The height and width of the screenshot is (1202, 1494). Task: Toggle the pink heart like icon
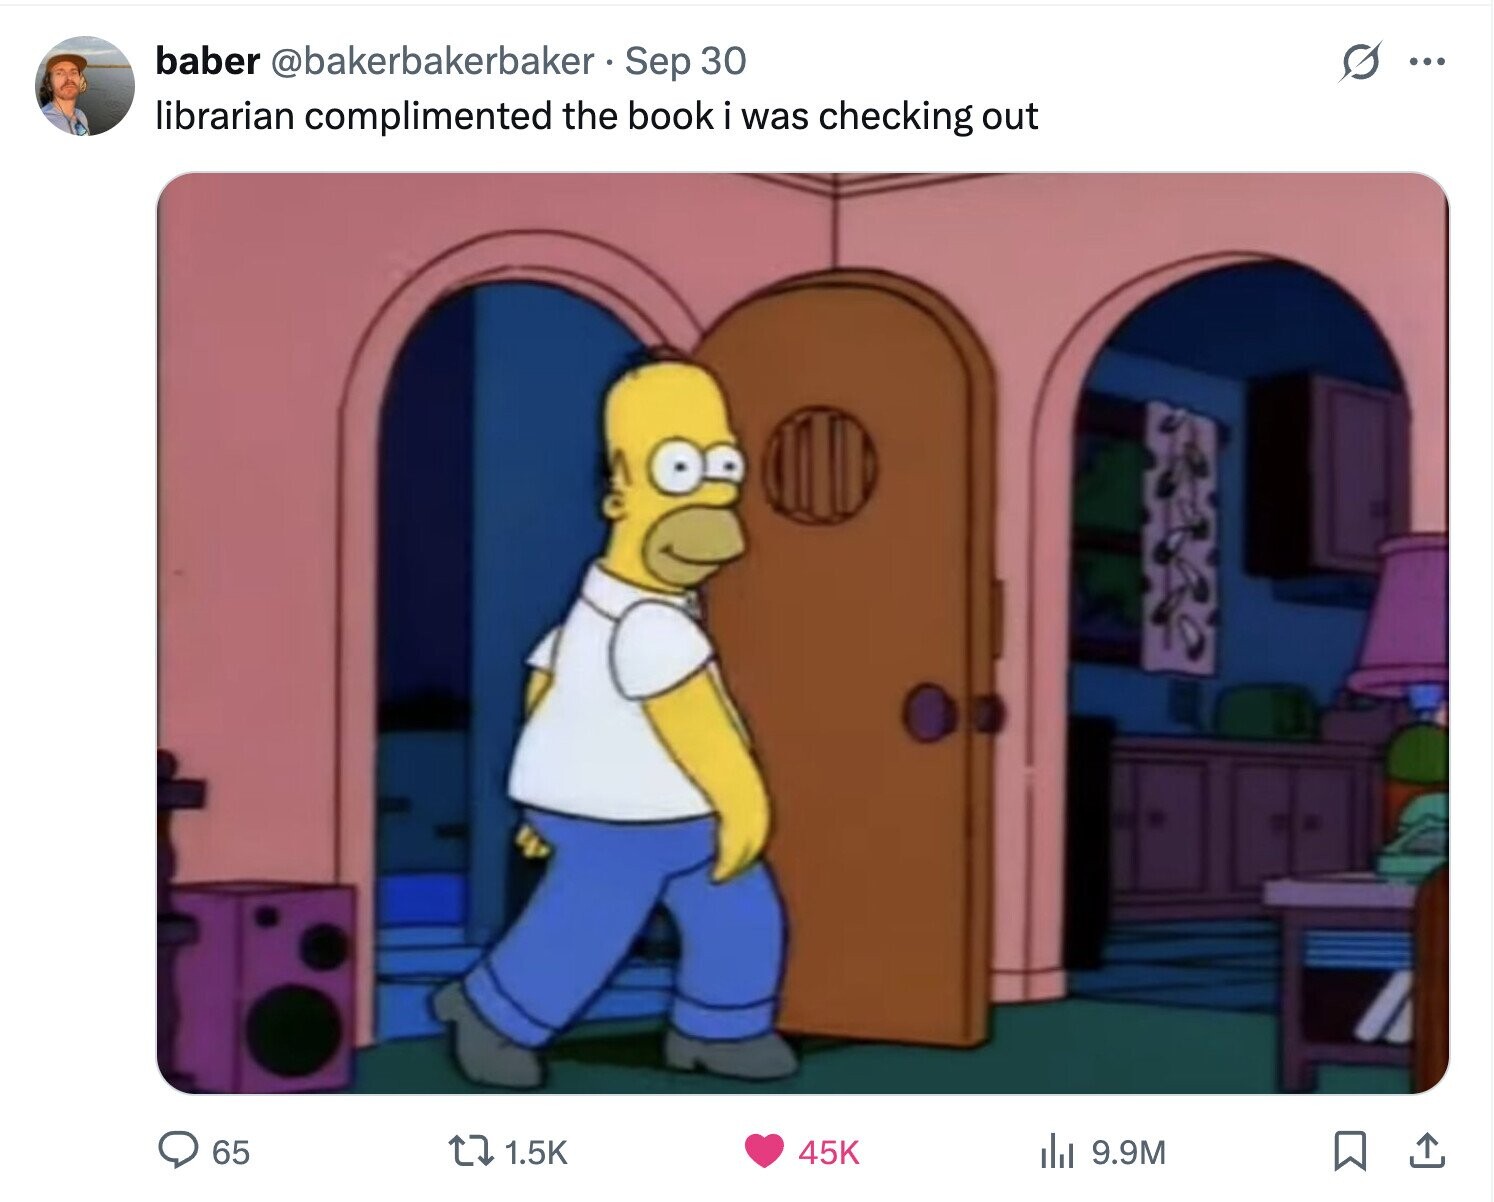[765, 1151]
